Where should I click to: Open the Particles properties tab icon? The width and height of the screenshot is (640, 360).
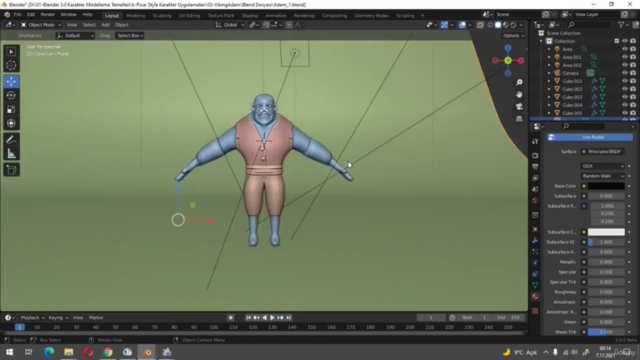[535, 252]
